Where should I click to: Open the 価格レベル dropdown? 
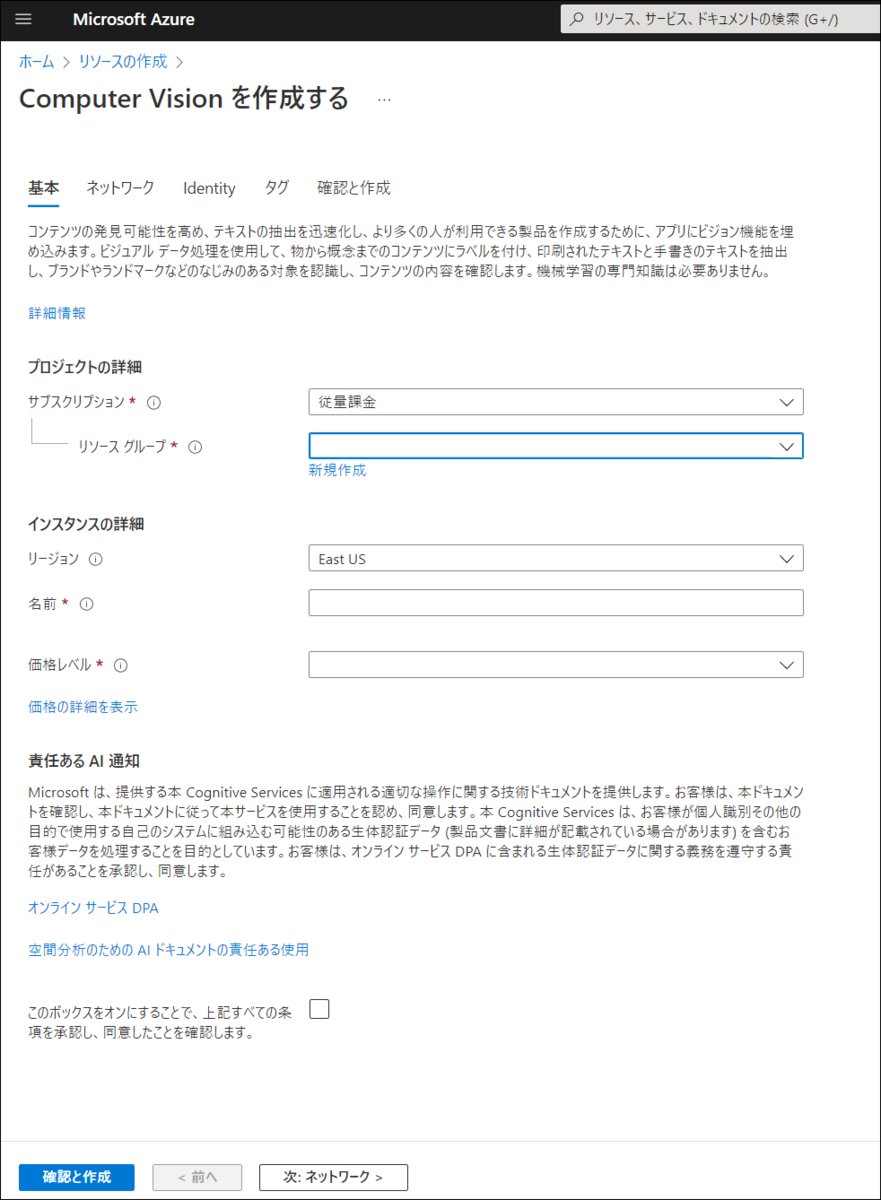[556, 664]
